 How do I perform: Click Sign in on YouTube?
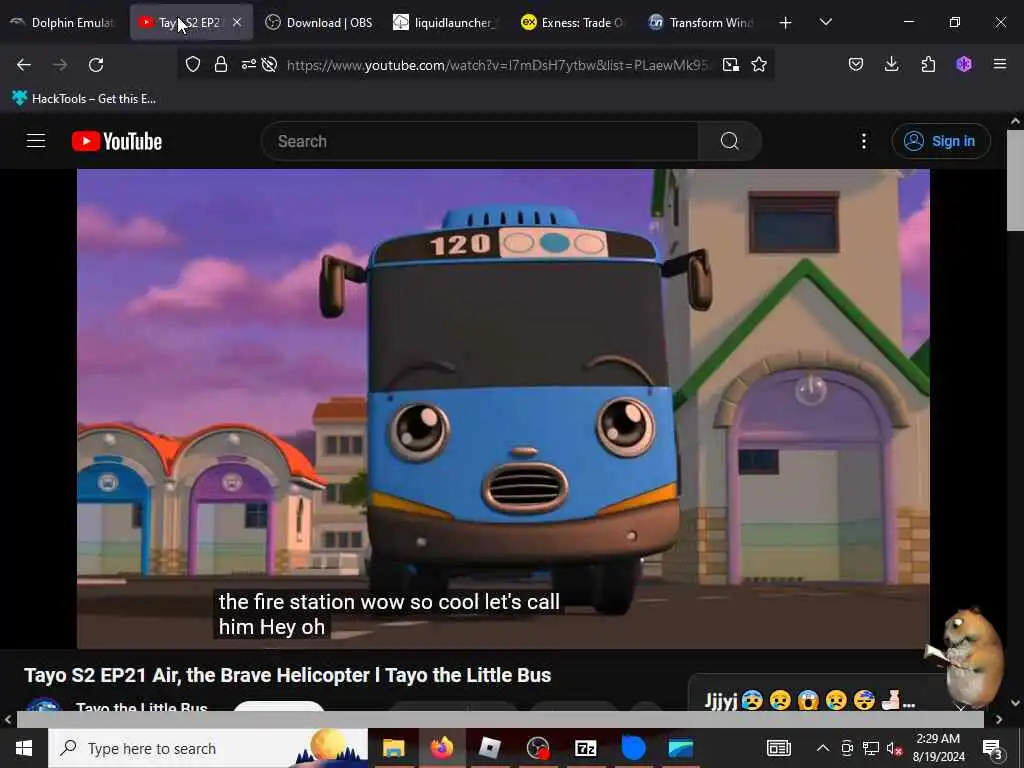[940, 141]
